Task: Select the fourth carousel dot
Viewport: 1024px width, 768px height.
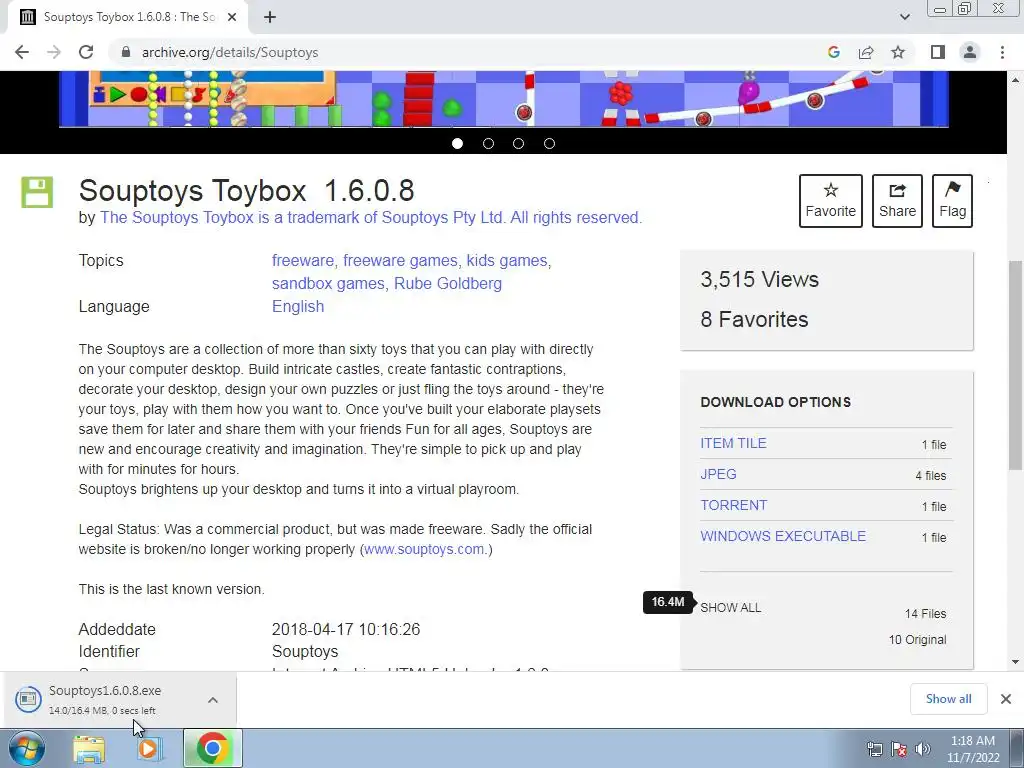Action: click(x=549, y=144)
